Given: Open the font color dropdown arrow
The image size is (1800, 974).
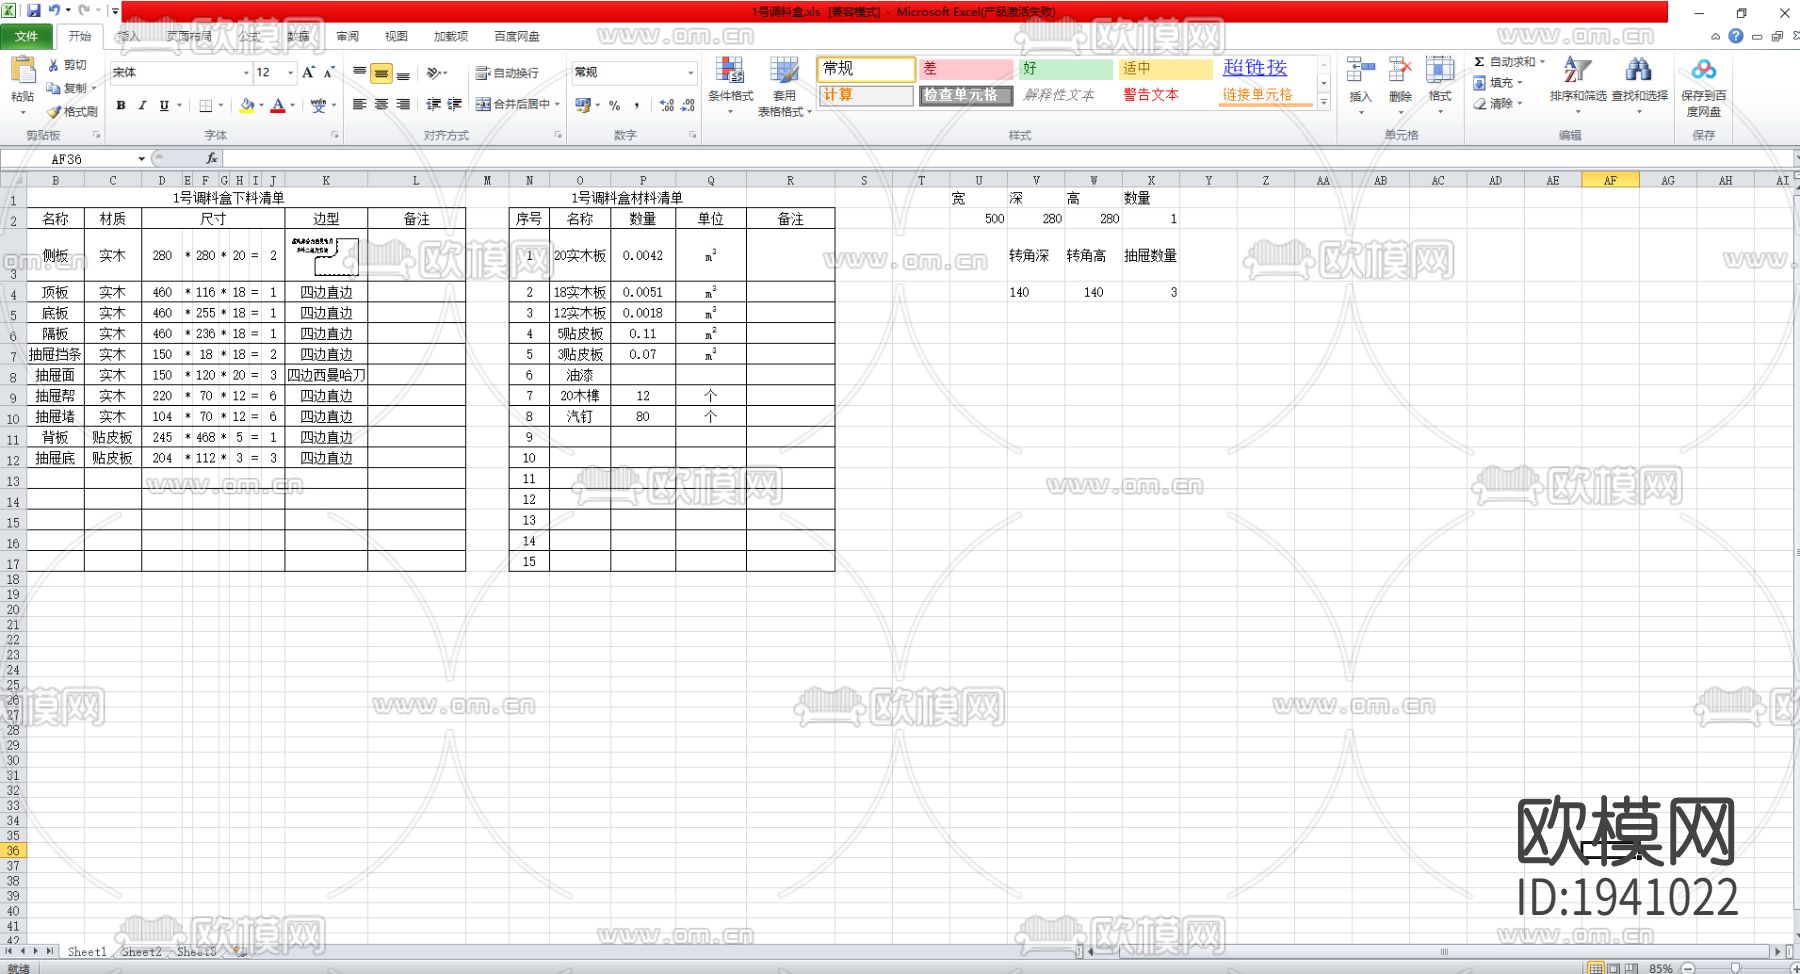Looking at the screenshot, I should coord(292,105).
